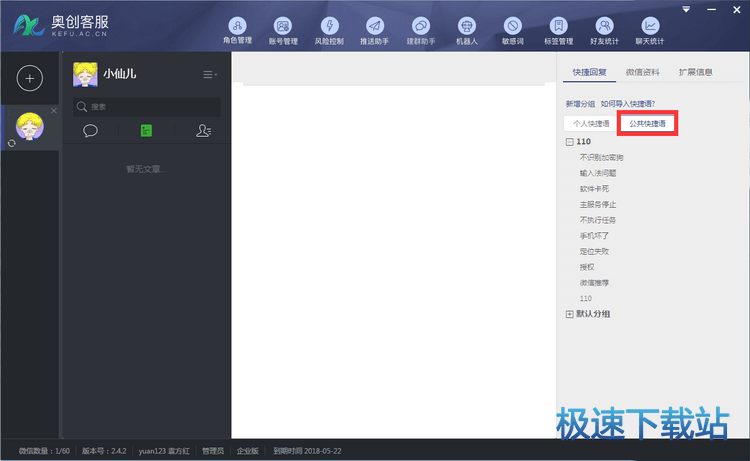This screenshot has height=461, width=750.
Task: Switch to the green articles tab icon
Action: tap(146, 131)
